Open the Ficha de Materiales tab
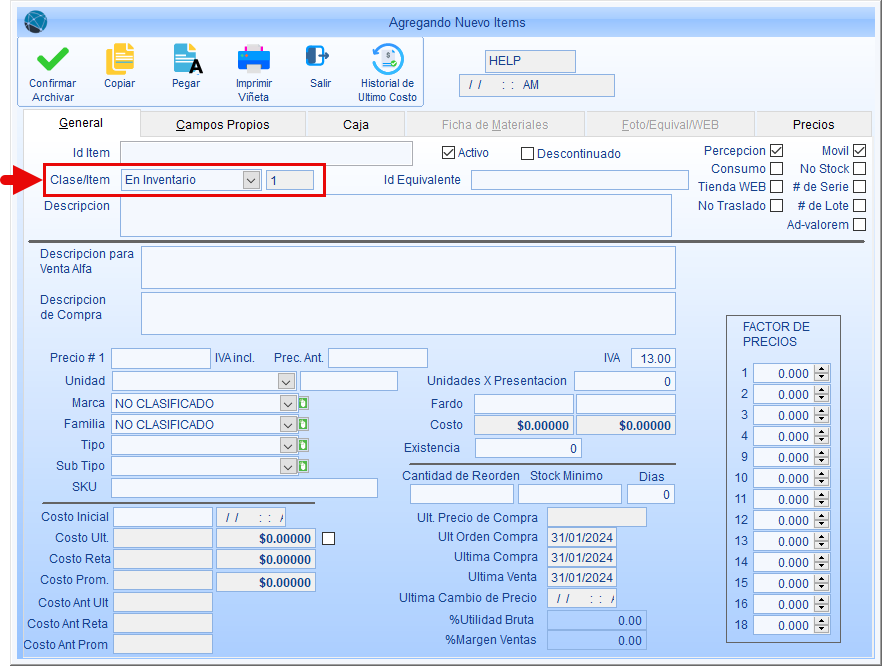The image size is (882, 666). (x=495, y=124)
